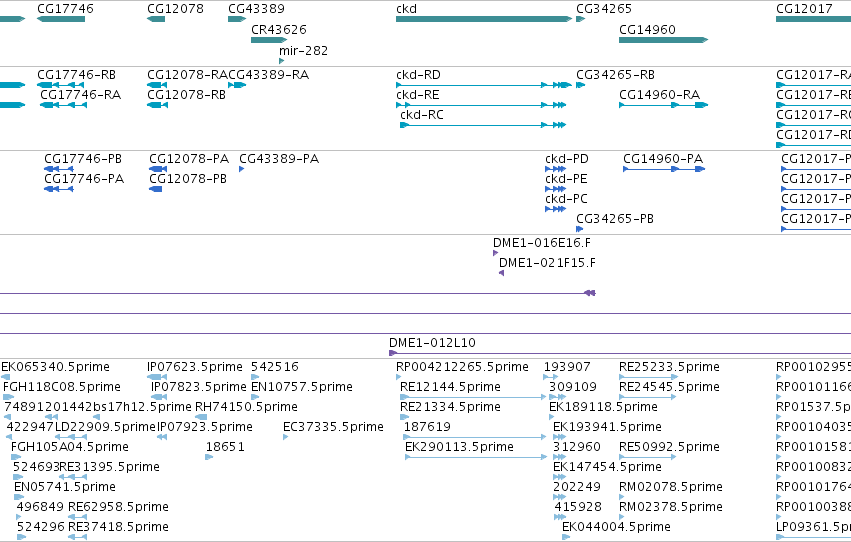Click the CG12078-RB transcript label
The height and width of the screenshot is (542, 851).
pos(186,95)
